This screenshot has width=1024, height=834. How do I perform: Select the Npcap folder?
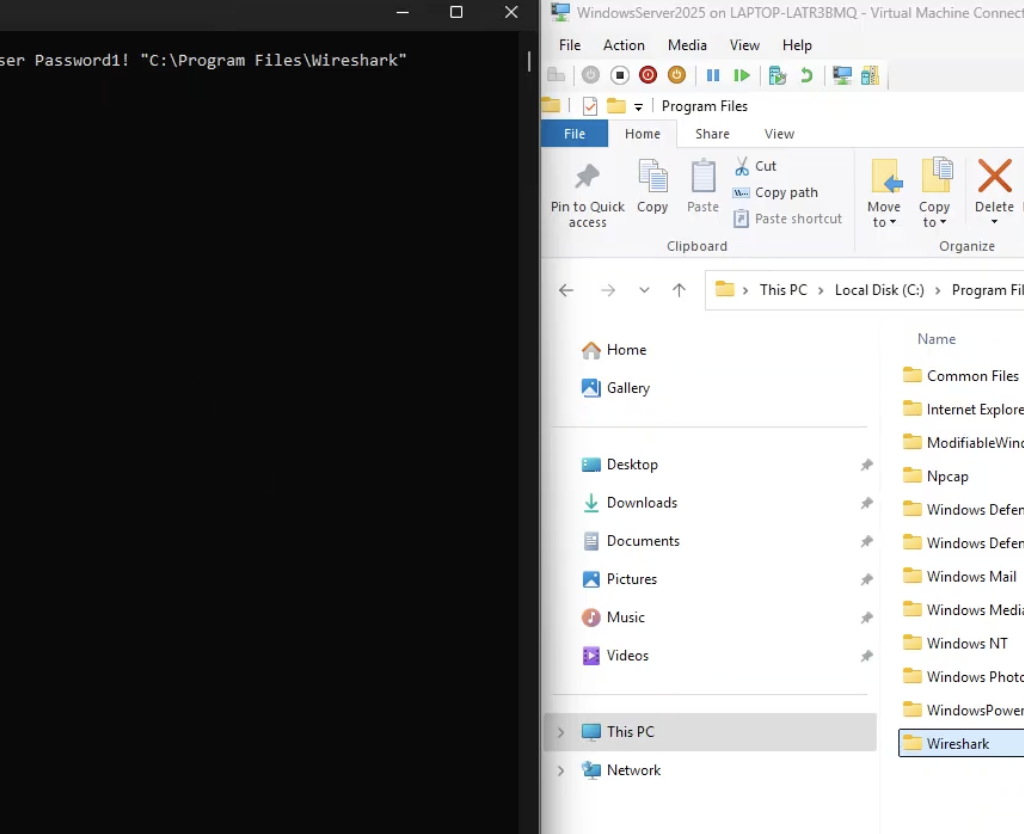click(x=935, y=476)
